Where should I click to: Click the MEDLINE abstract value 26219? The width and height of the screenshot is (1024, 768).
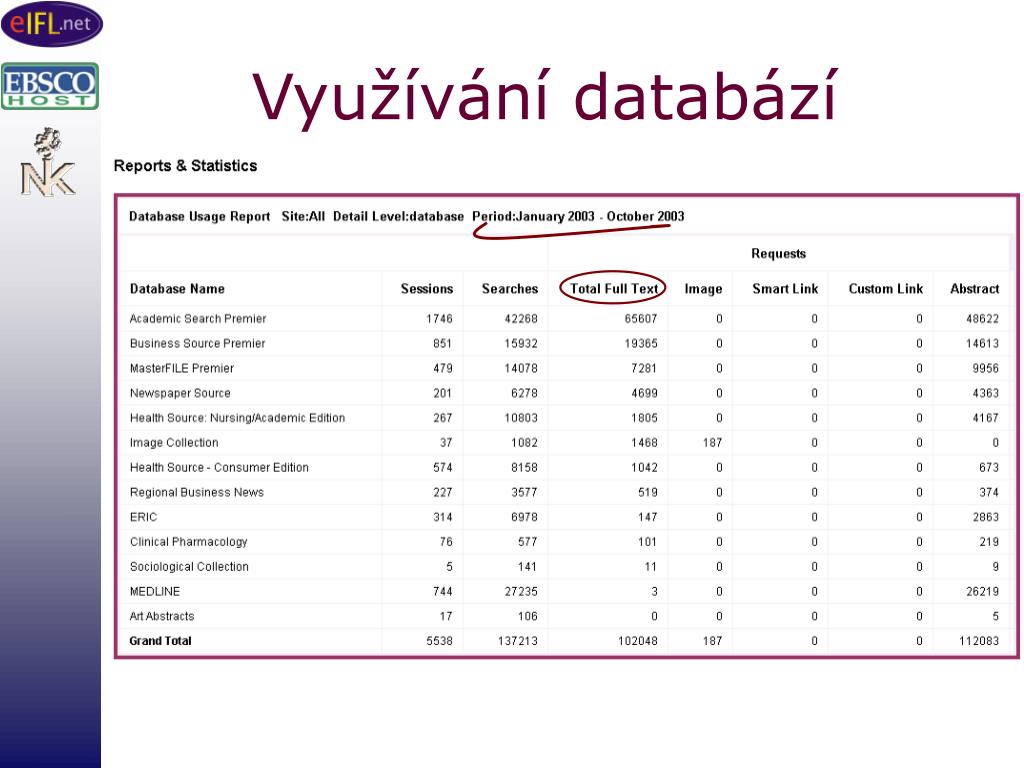tap(982, 592)
